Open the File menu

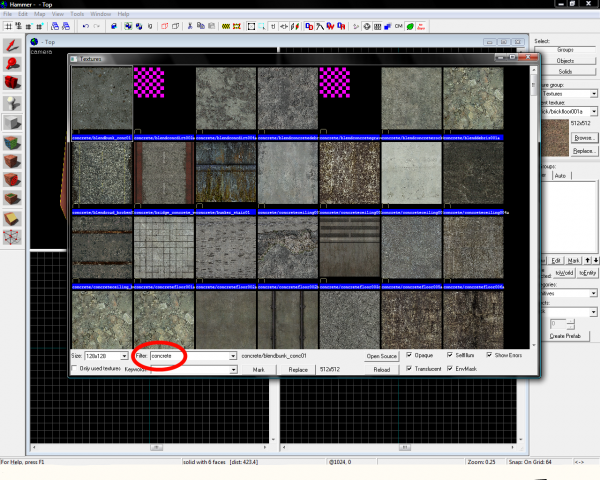7,14
